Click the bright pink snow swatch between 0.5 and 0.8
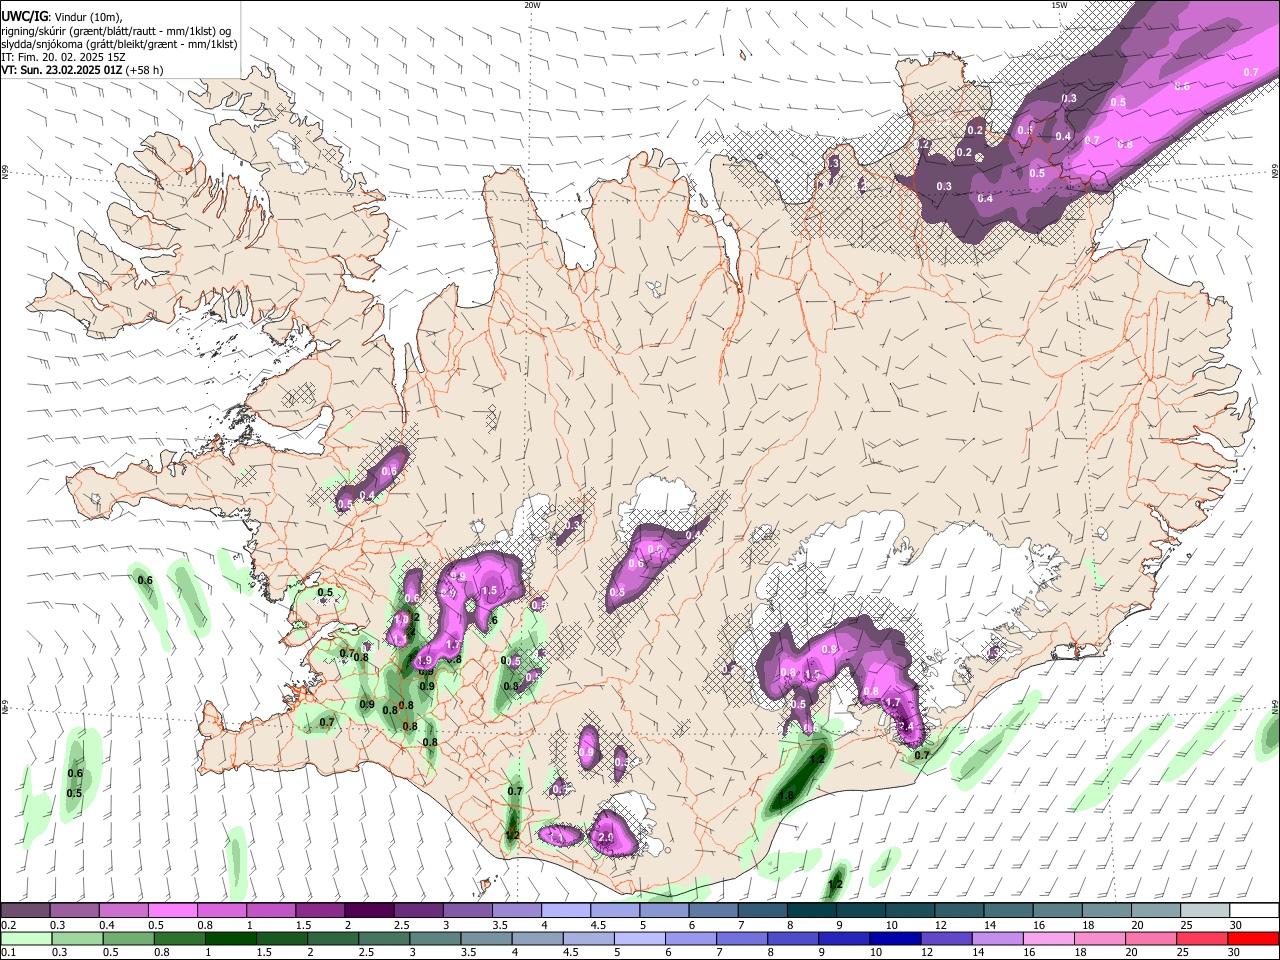Screen dimensions: 1280x960 173,911
